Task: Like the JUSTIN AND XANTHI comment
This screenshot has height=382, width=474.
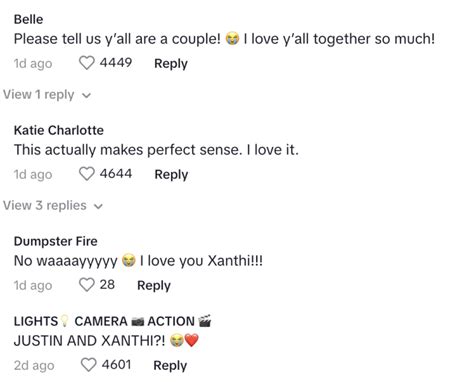Action: point(89,365)
